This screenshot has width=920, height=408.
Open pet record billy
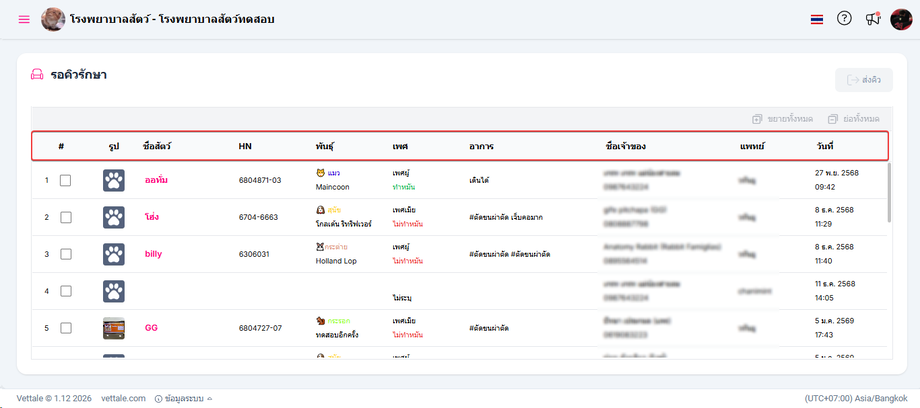(x=153, y=254)
